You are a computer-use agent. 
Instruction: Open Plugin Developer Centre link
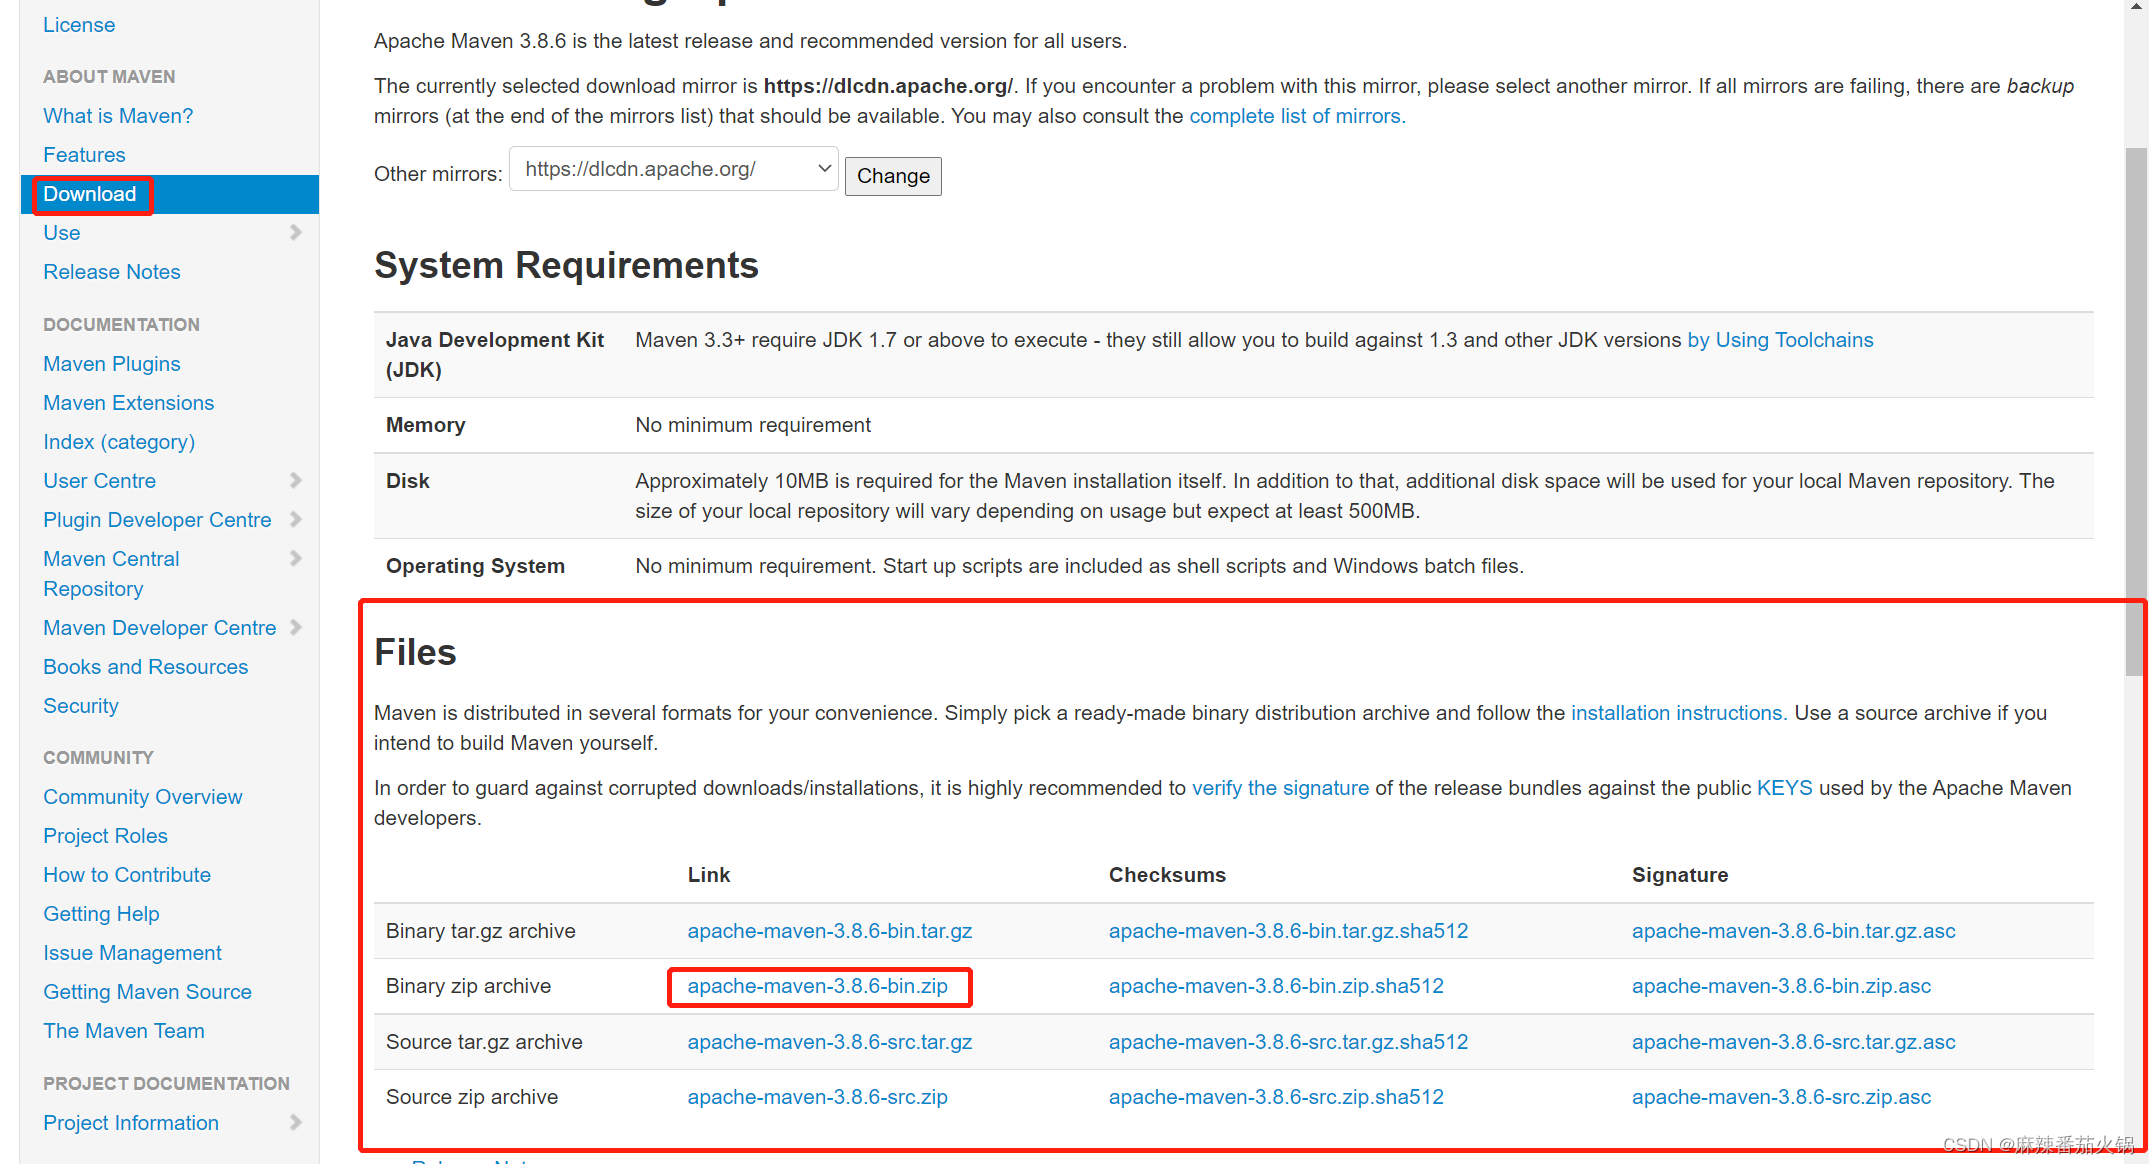pyautogui.click(x=157, y=520)
